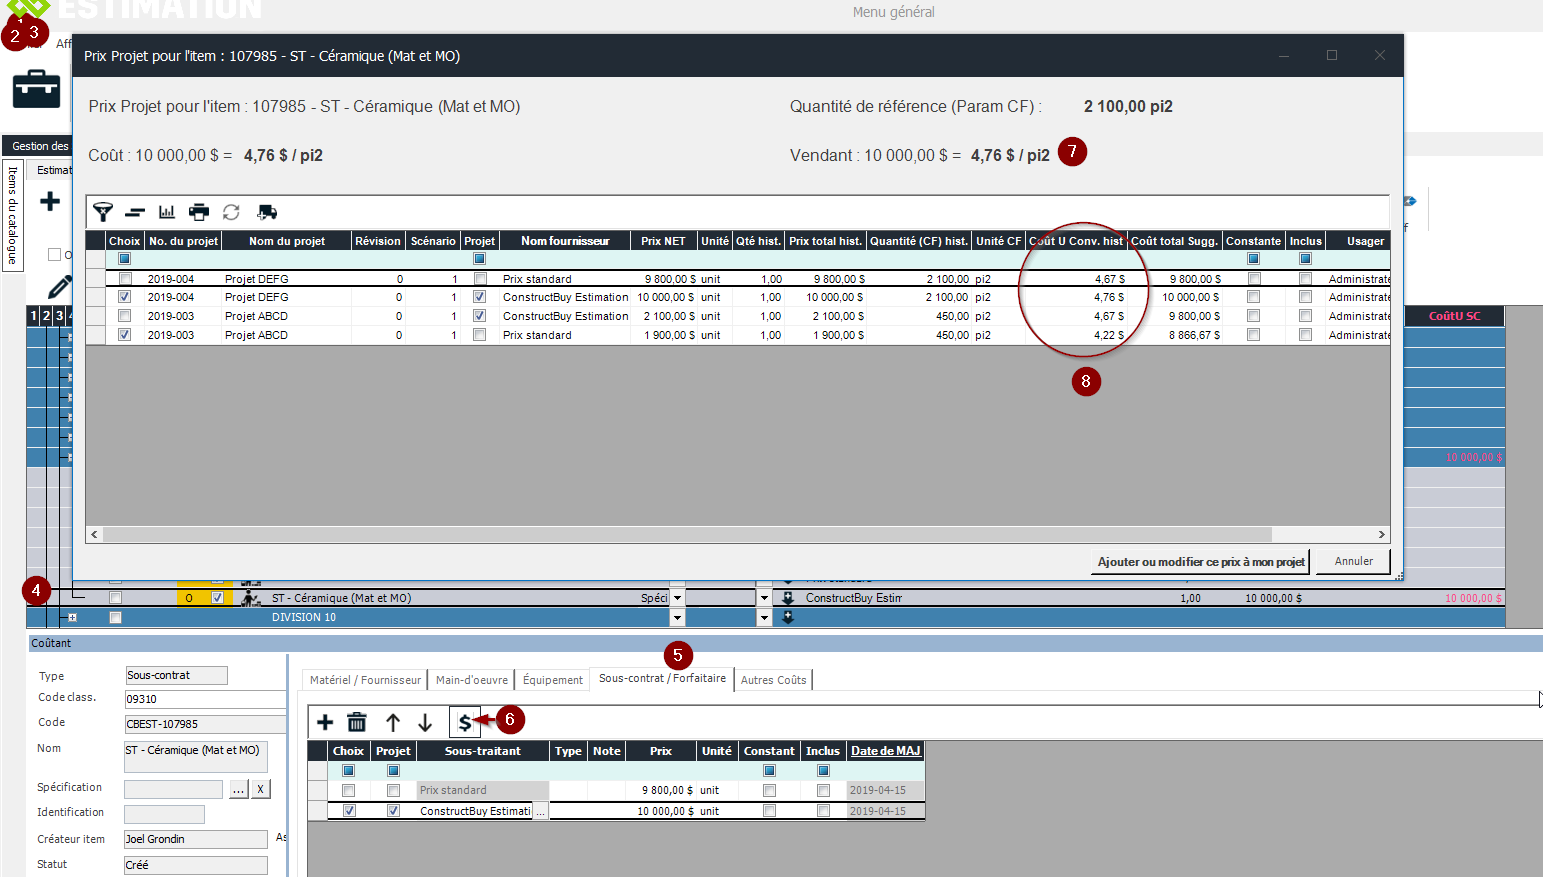Click the dollar sign project price icon

point(464,722)
